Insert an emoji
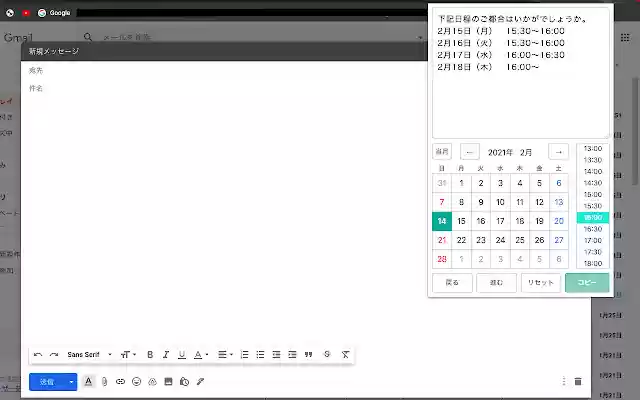This screenshot has width=640, height=400. click(136, 382)
